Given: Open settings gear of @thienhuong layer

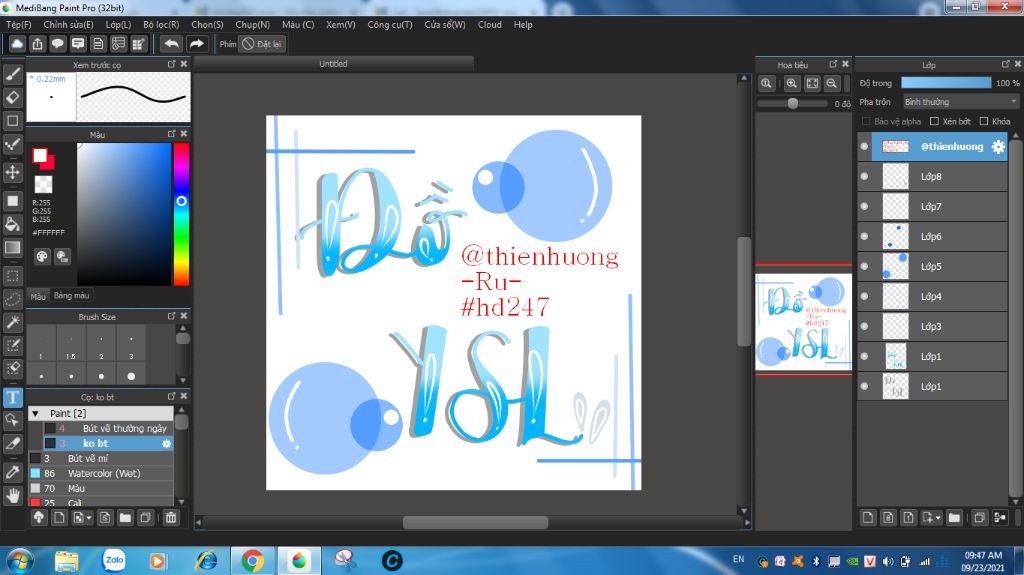Looking at the screenshot, I should click(x=998, y=147).
